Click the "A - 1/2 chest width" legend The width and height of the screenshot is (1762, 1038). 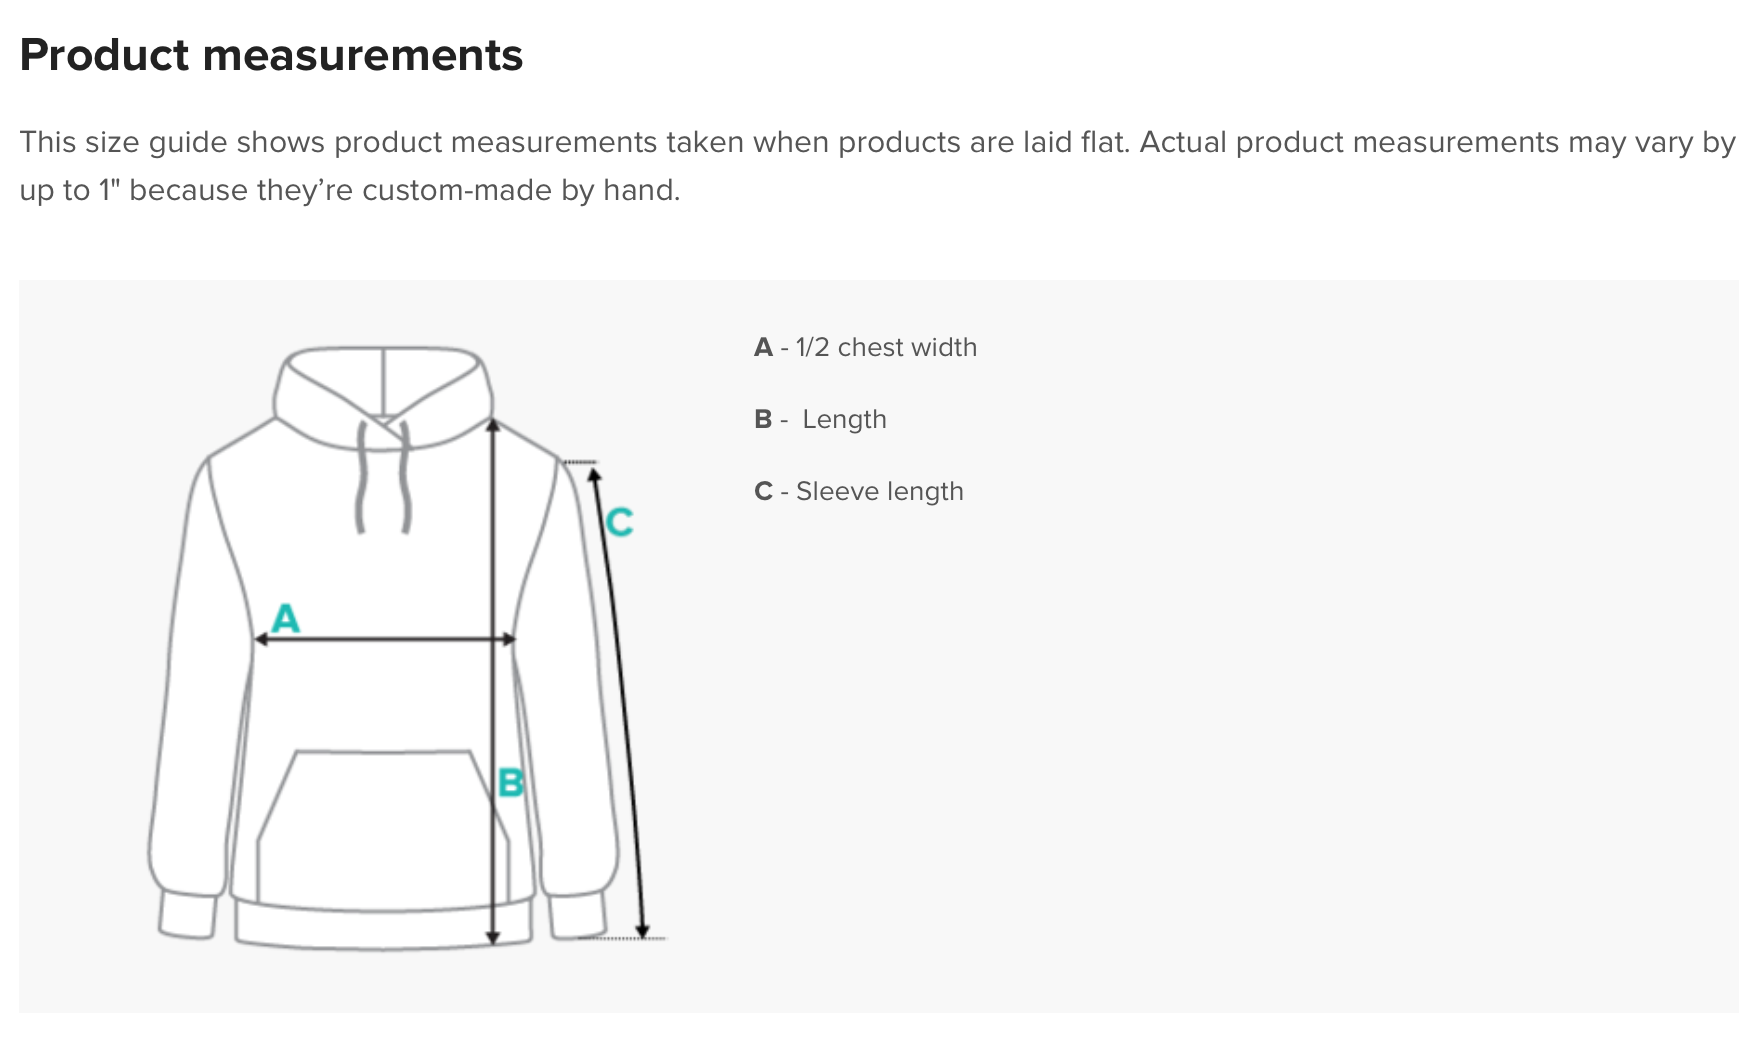coord(865,347)
